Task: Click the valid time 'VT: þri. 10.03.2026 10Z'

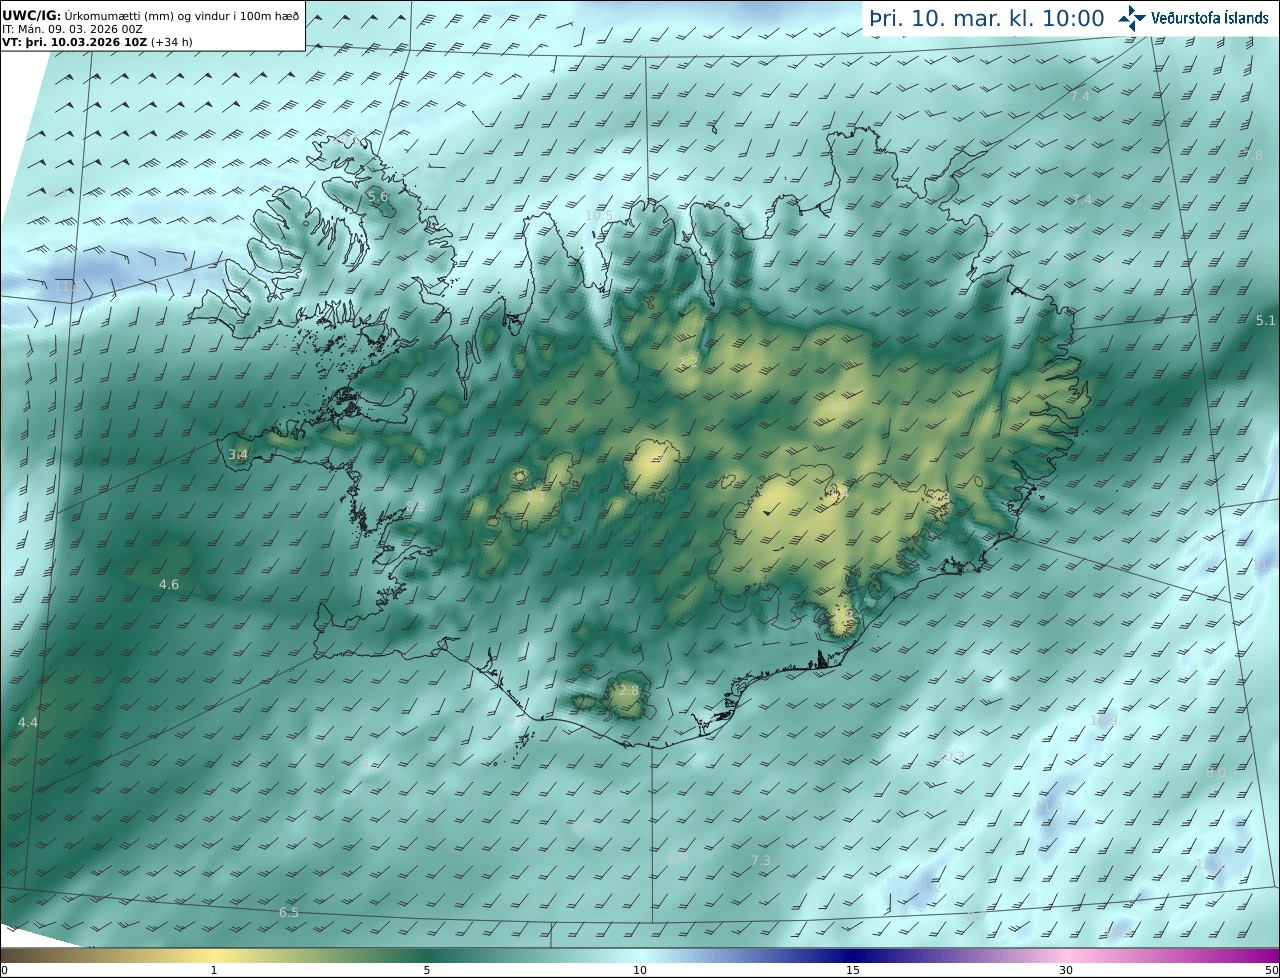Action: tap(74, 42)
